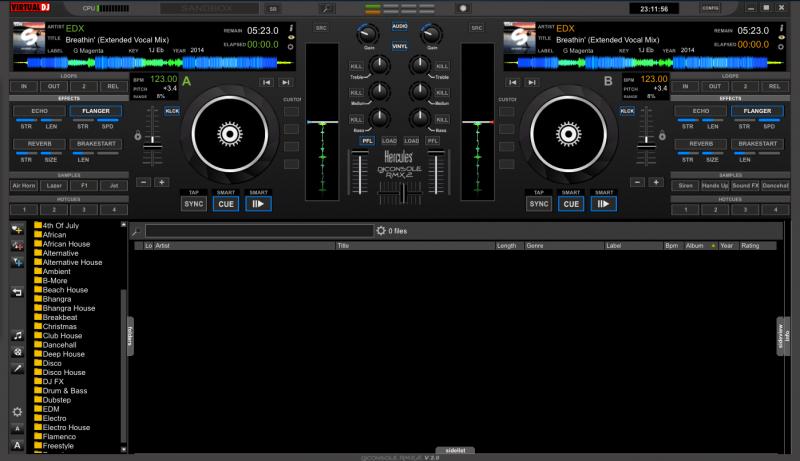This screenshot has width=800, height=461.
Task: Toggle right channel PFL headphone cue
Action: pos(433,141)
